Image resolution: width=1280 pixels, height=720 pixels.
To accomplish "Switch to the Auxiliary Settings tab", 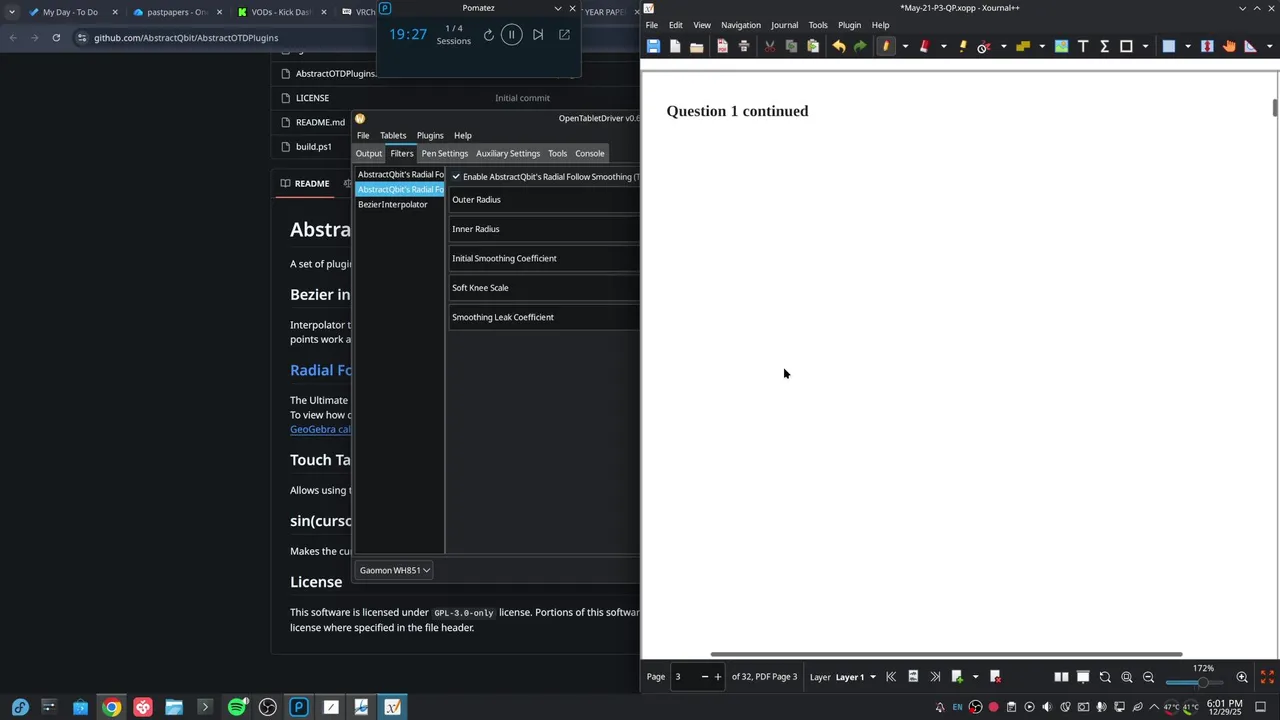I will pyautogui.click(x=508, y=153).
